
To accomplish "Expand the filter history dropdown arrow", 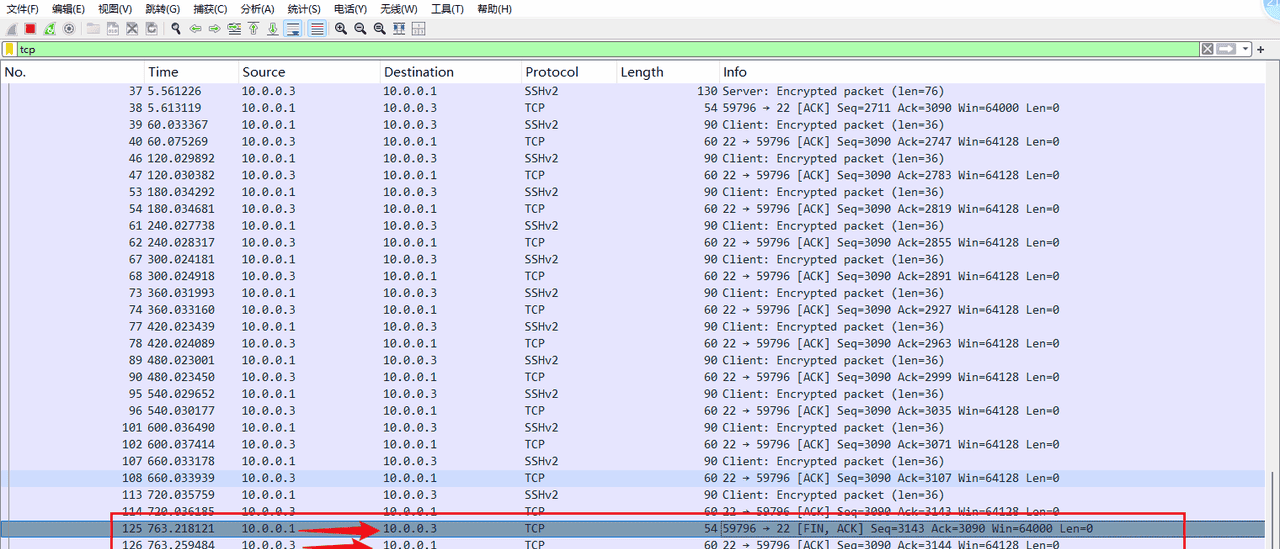I will (1246, 49).
